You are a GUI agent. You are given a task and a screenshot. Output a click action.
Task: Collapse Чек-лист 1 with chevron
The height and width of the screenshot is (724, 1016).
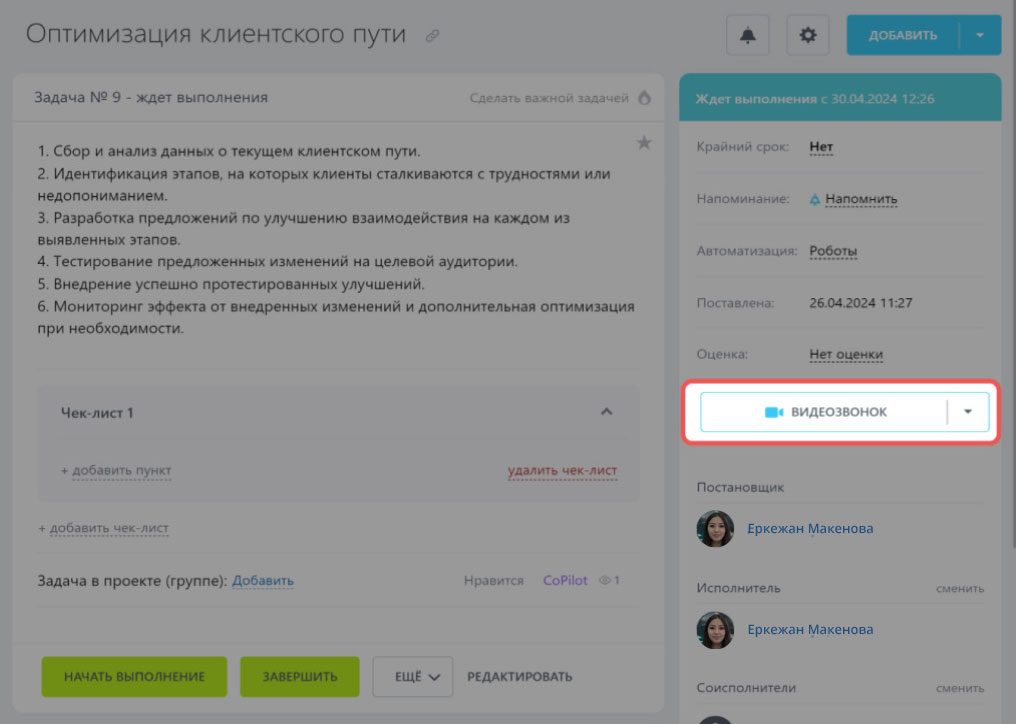click(x=606, y=411)
